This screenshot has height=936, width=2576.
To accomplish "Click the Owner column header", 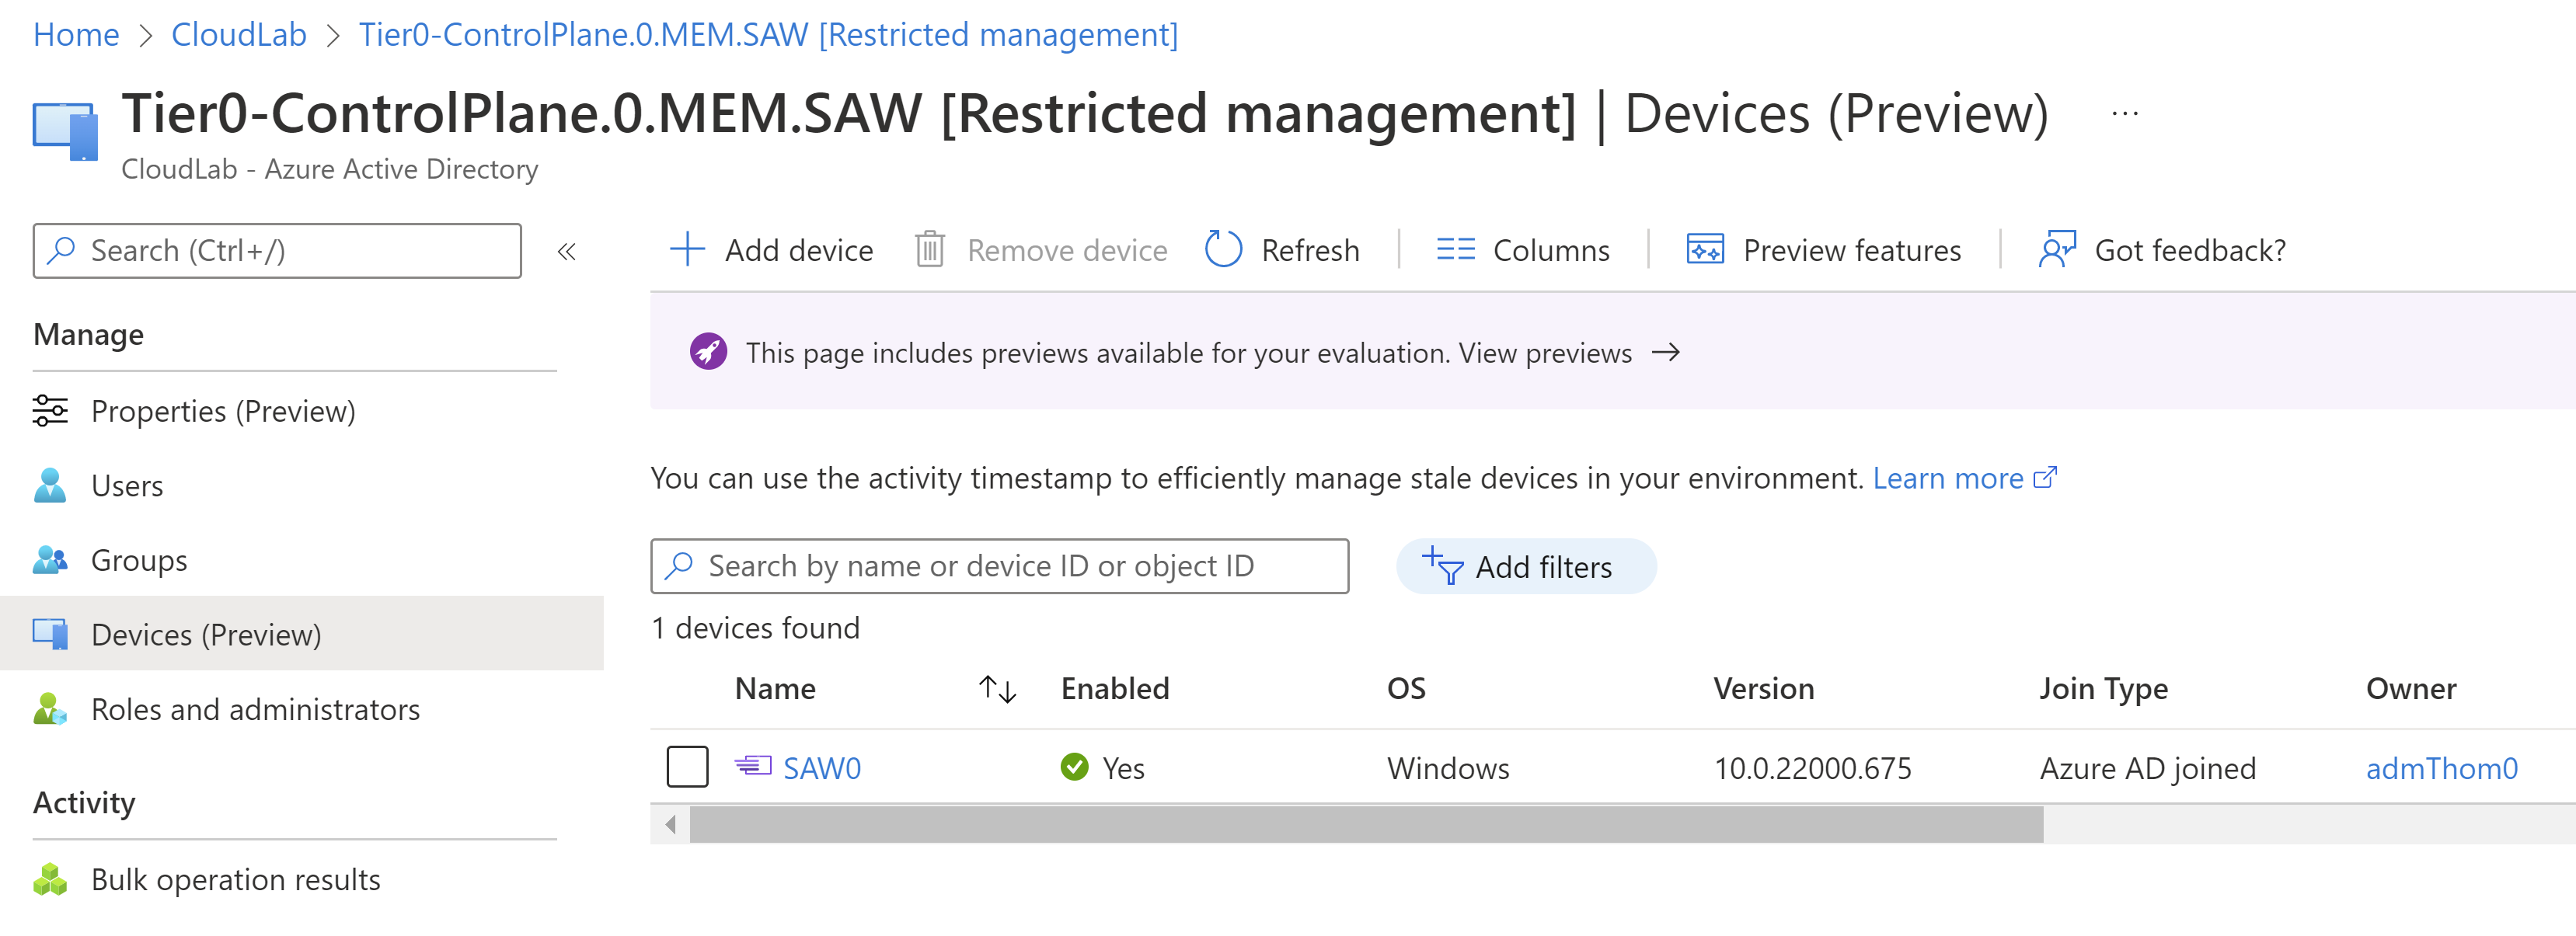I will click(x=2411, y=688).
